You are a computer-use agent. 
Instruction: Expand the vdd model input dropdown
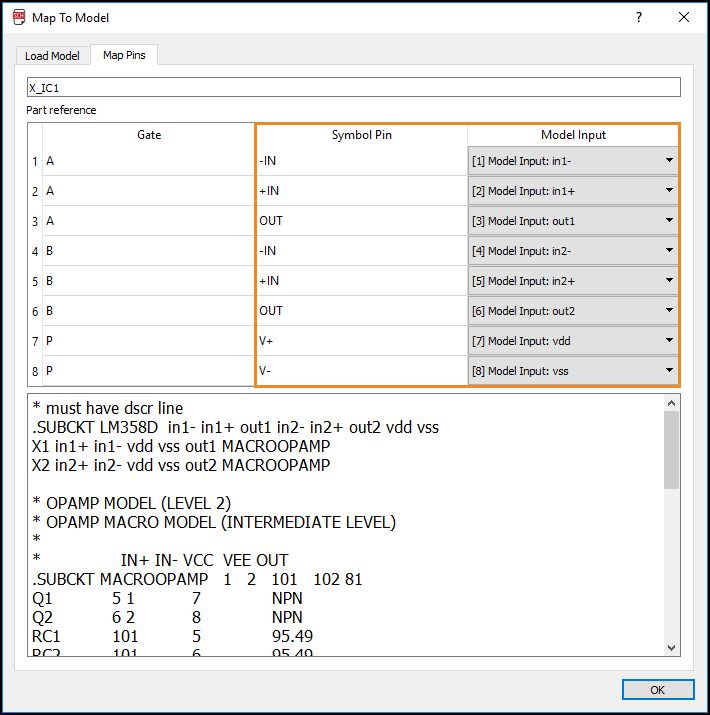coord(573,341)
